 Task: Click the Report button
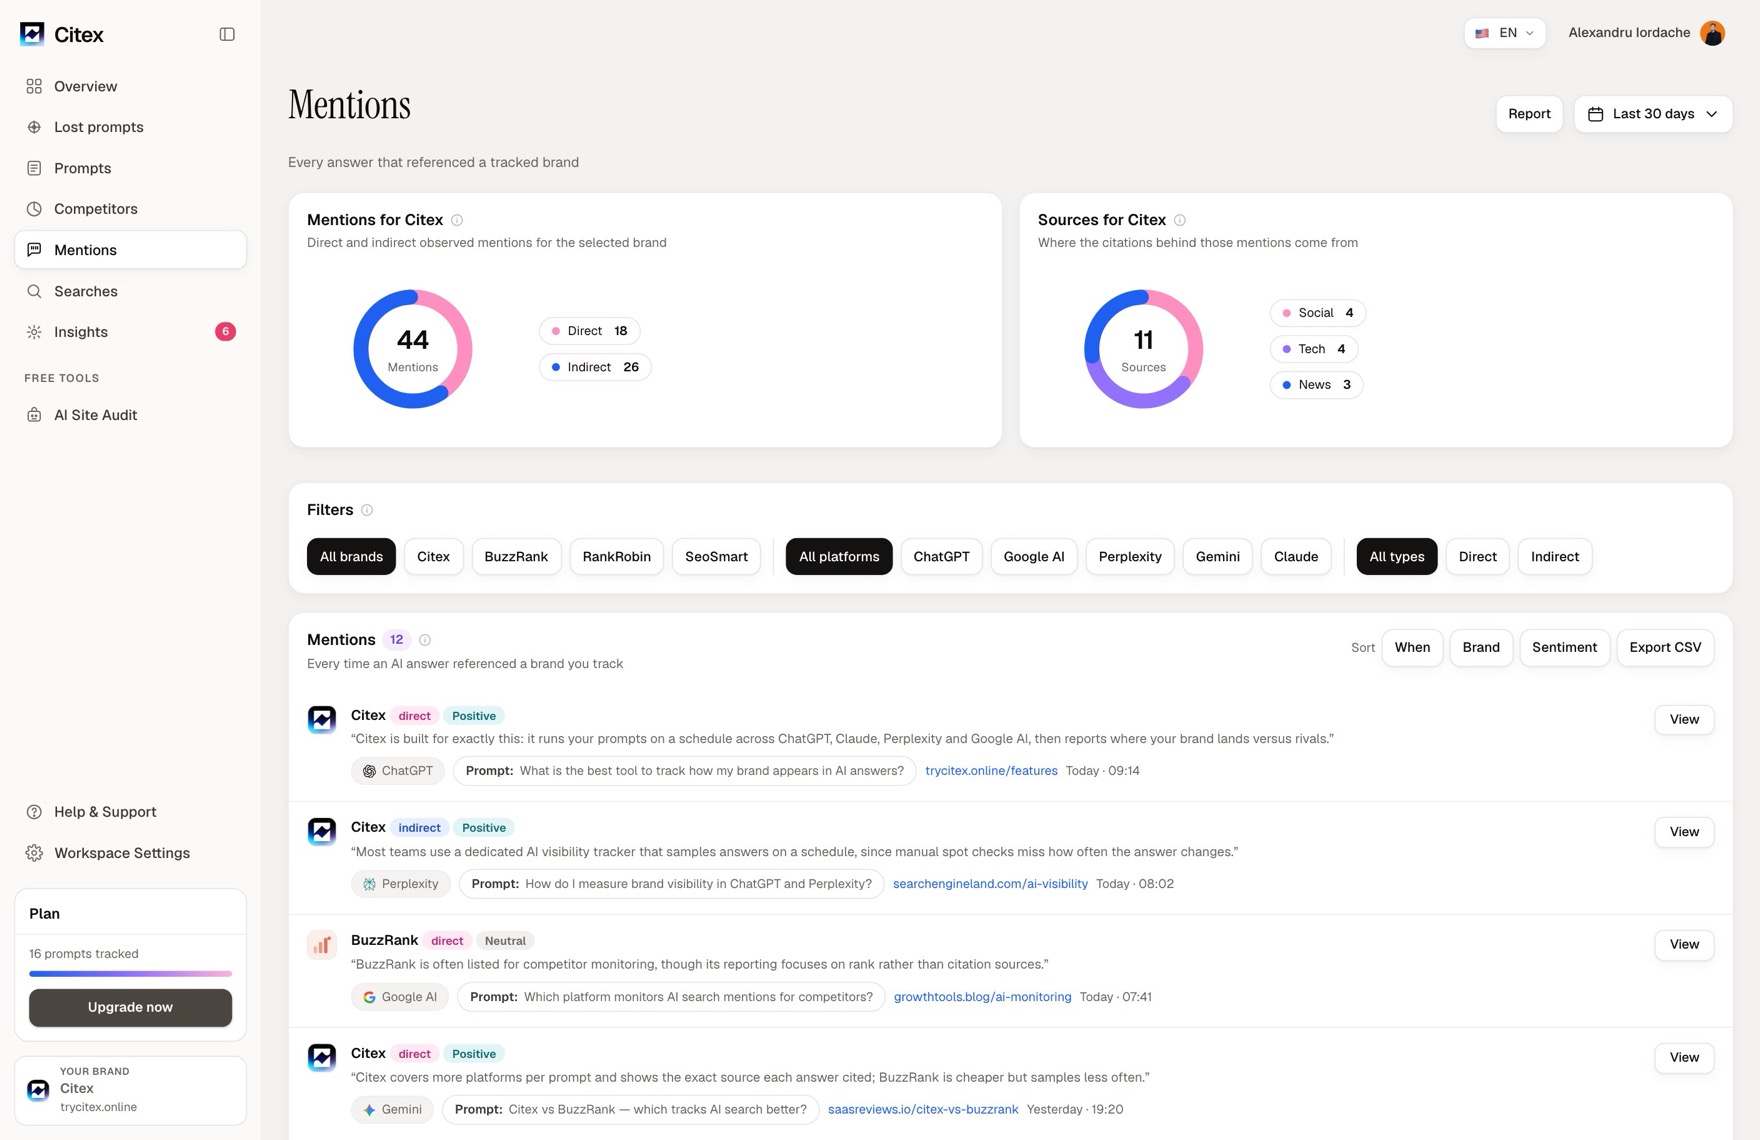click(x=1529, y=114)
